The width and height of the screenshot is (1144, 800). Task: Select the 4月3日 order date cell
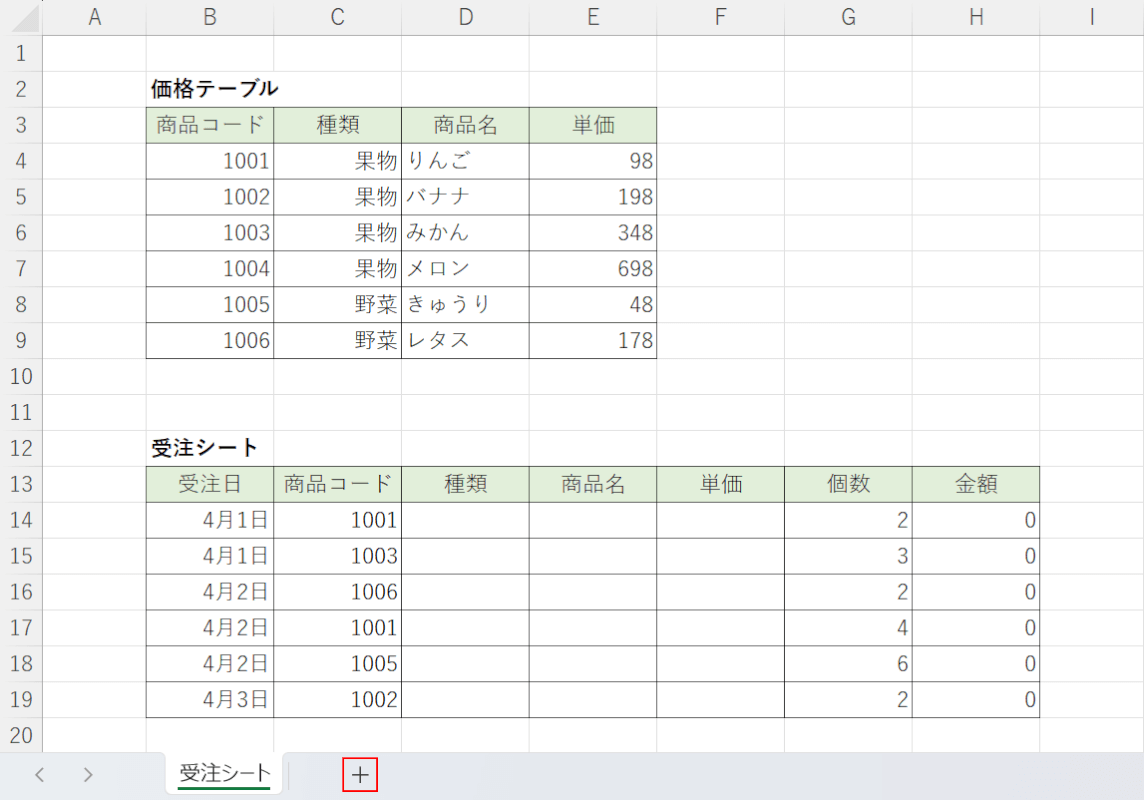click(210, 700)
